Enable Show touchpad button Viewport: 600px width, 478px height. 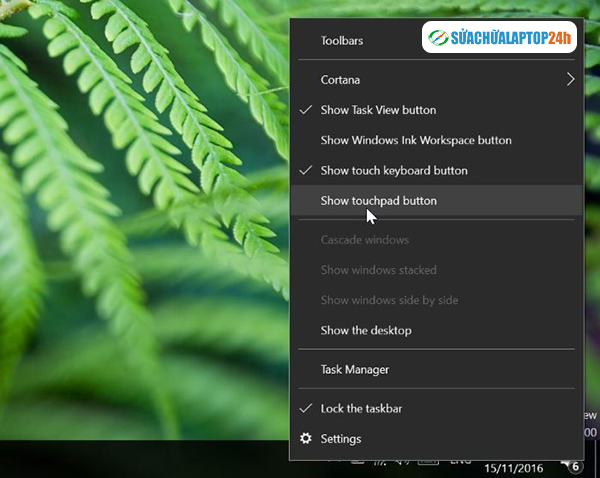click(378, 201)
